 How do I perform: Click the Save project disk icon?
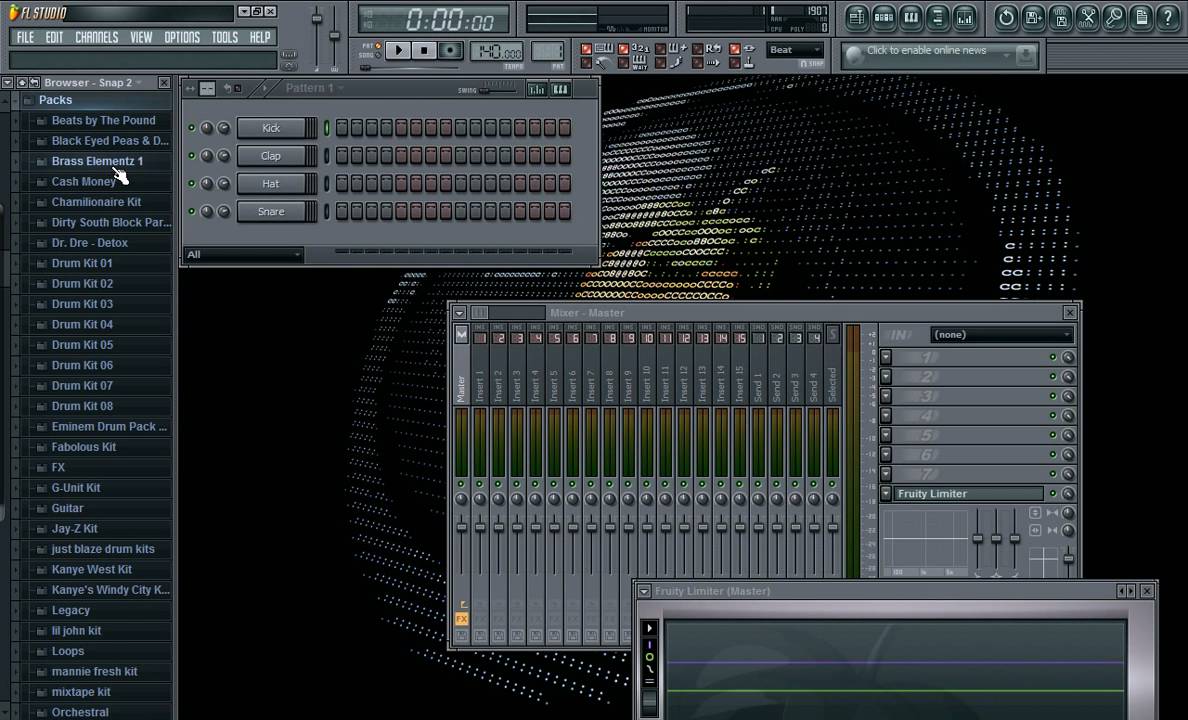(1033, 17)
